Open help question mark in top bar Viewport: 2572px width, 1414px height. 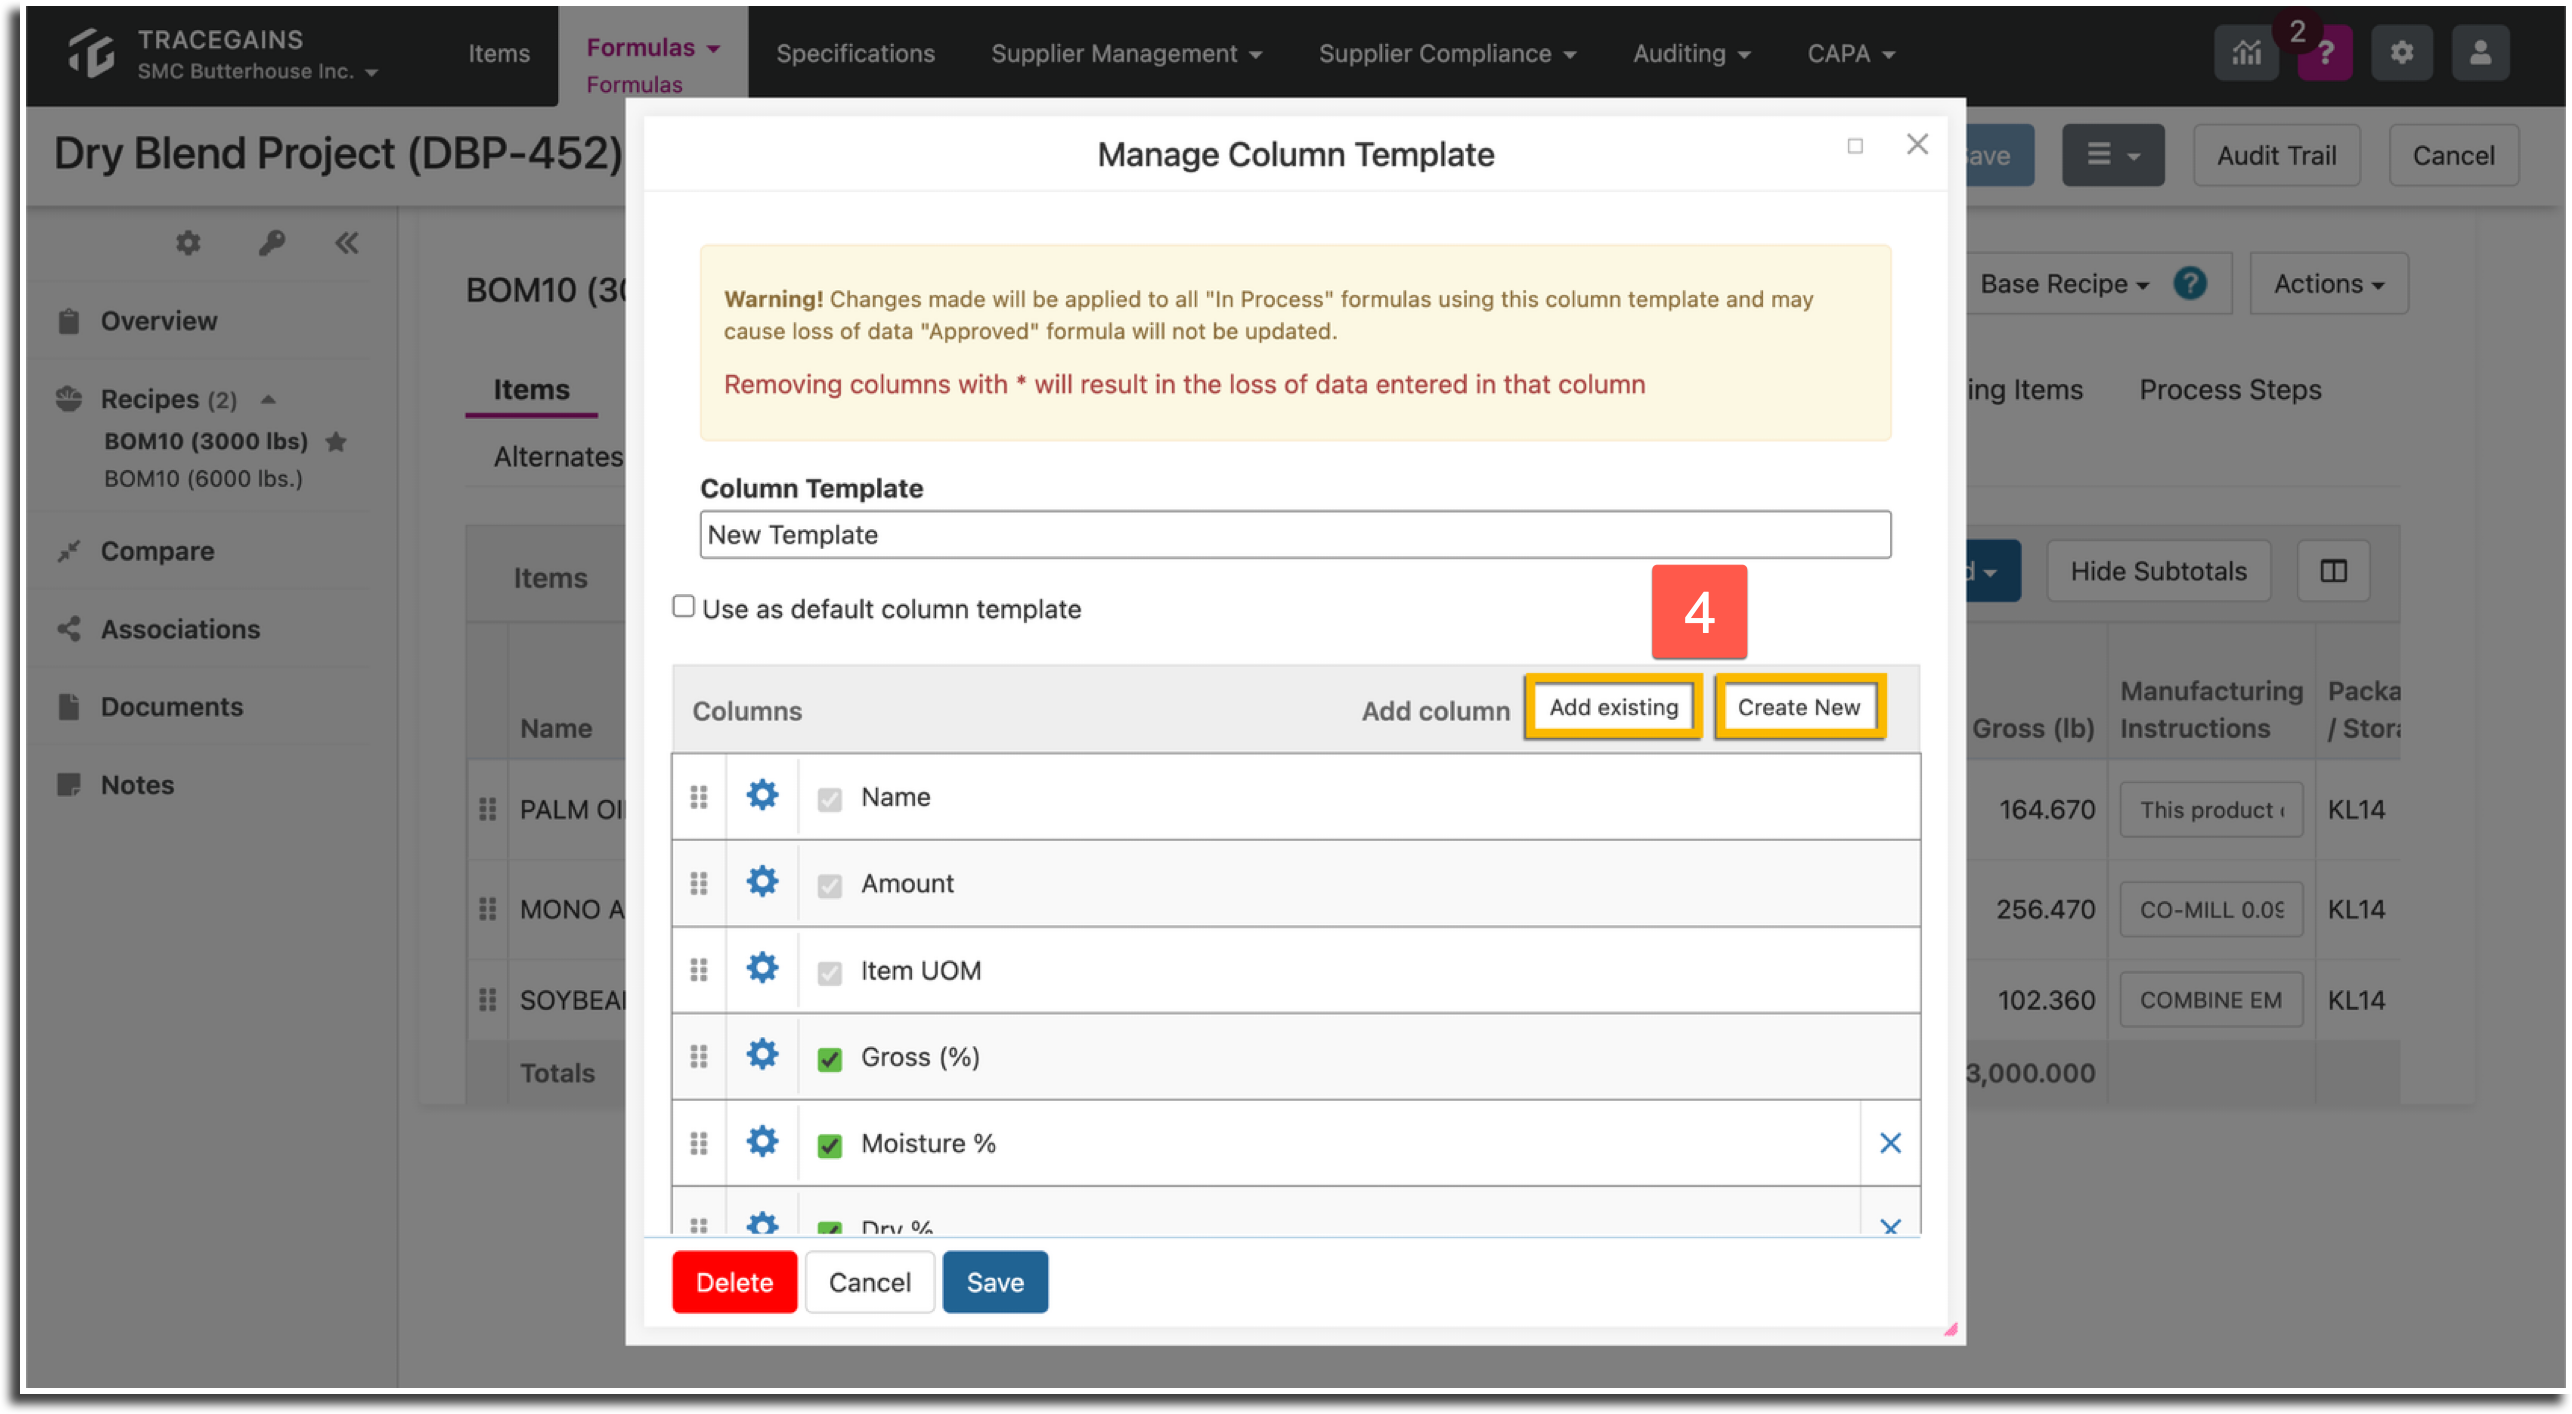tap(2324, 52)
